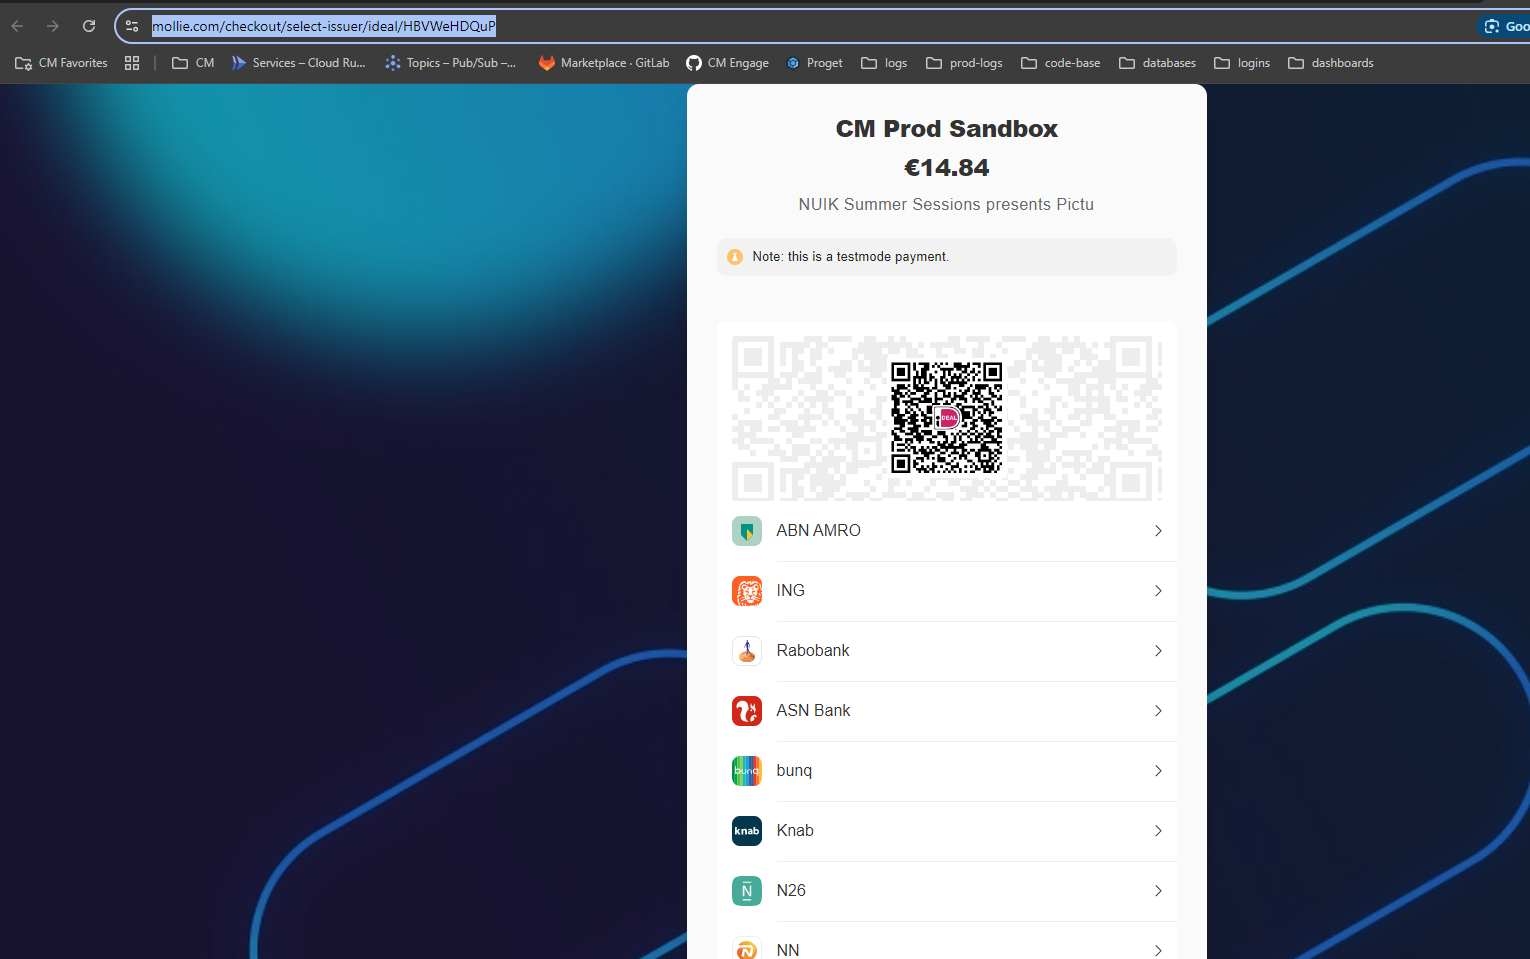Screen dimensions: 1530x959
Task: Open CM Favorites bookmark folder
Action: 61,63
